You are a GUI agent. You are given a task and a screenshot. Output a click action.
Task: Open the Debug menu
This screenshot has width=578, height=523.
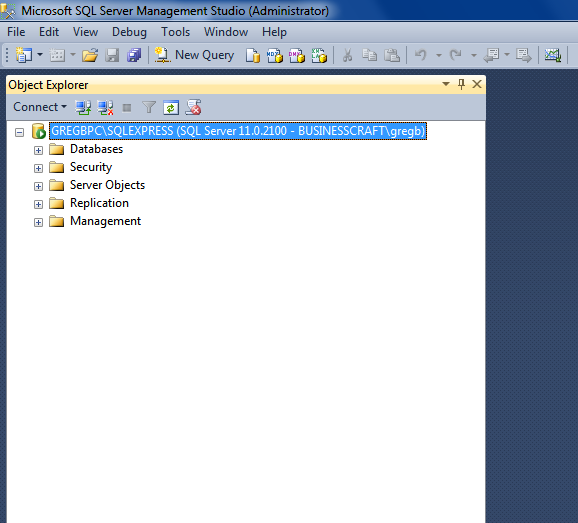[129, 32]
